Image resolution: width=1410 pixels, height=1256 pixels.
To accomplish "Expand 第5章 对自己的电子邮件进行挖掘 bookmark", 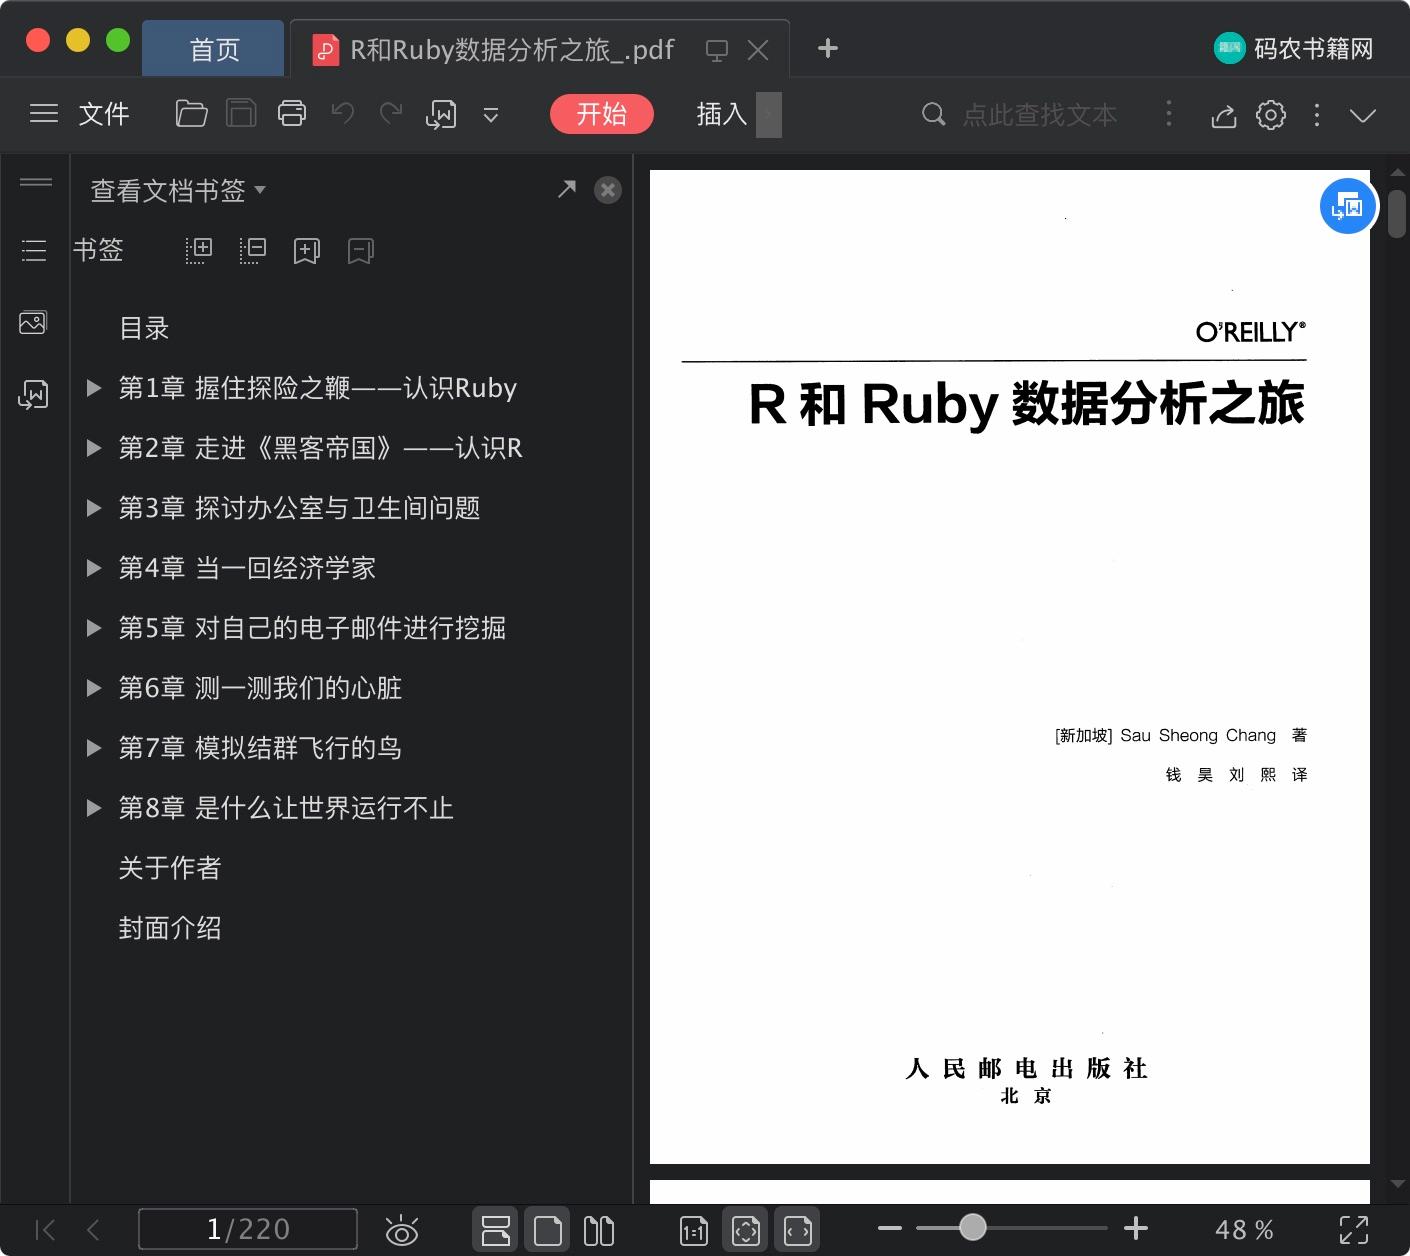I will tap(94, 628).
